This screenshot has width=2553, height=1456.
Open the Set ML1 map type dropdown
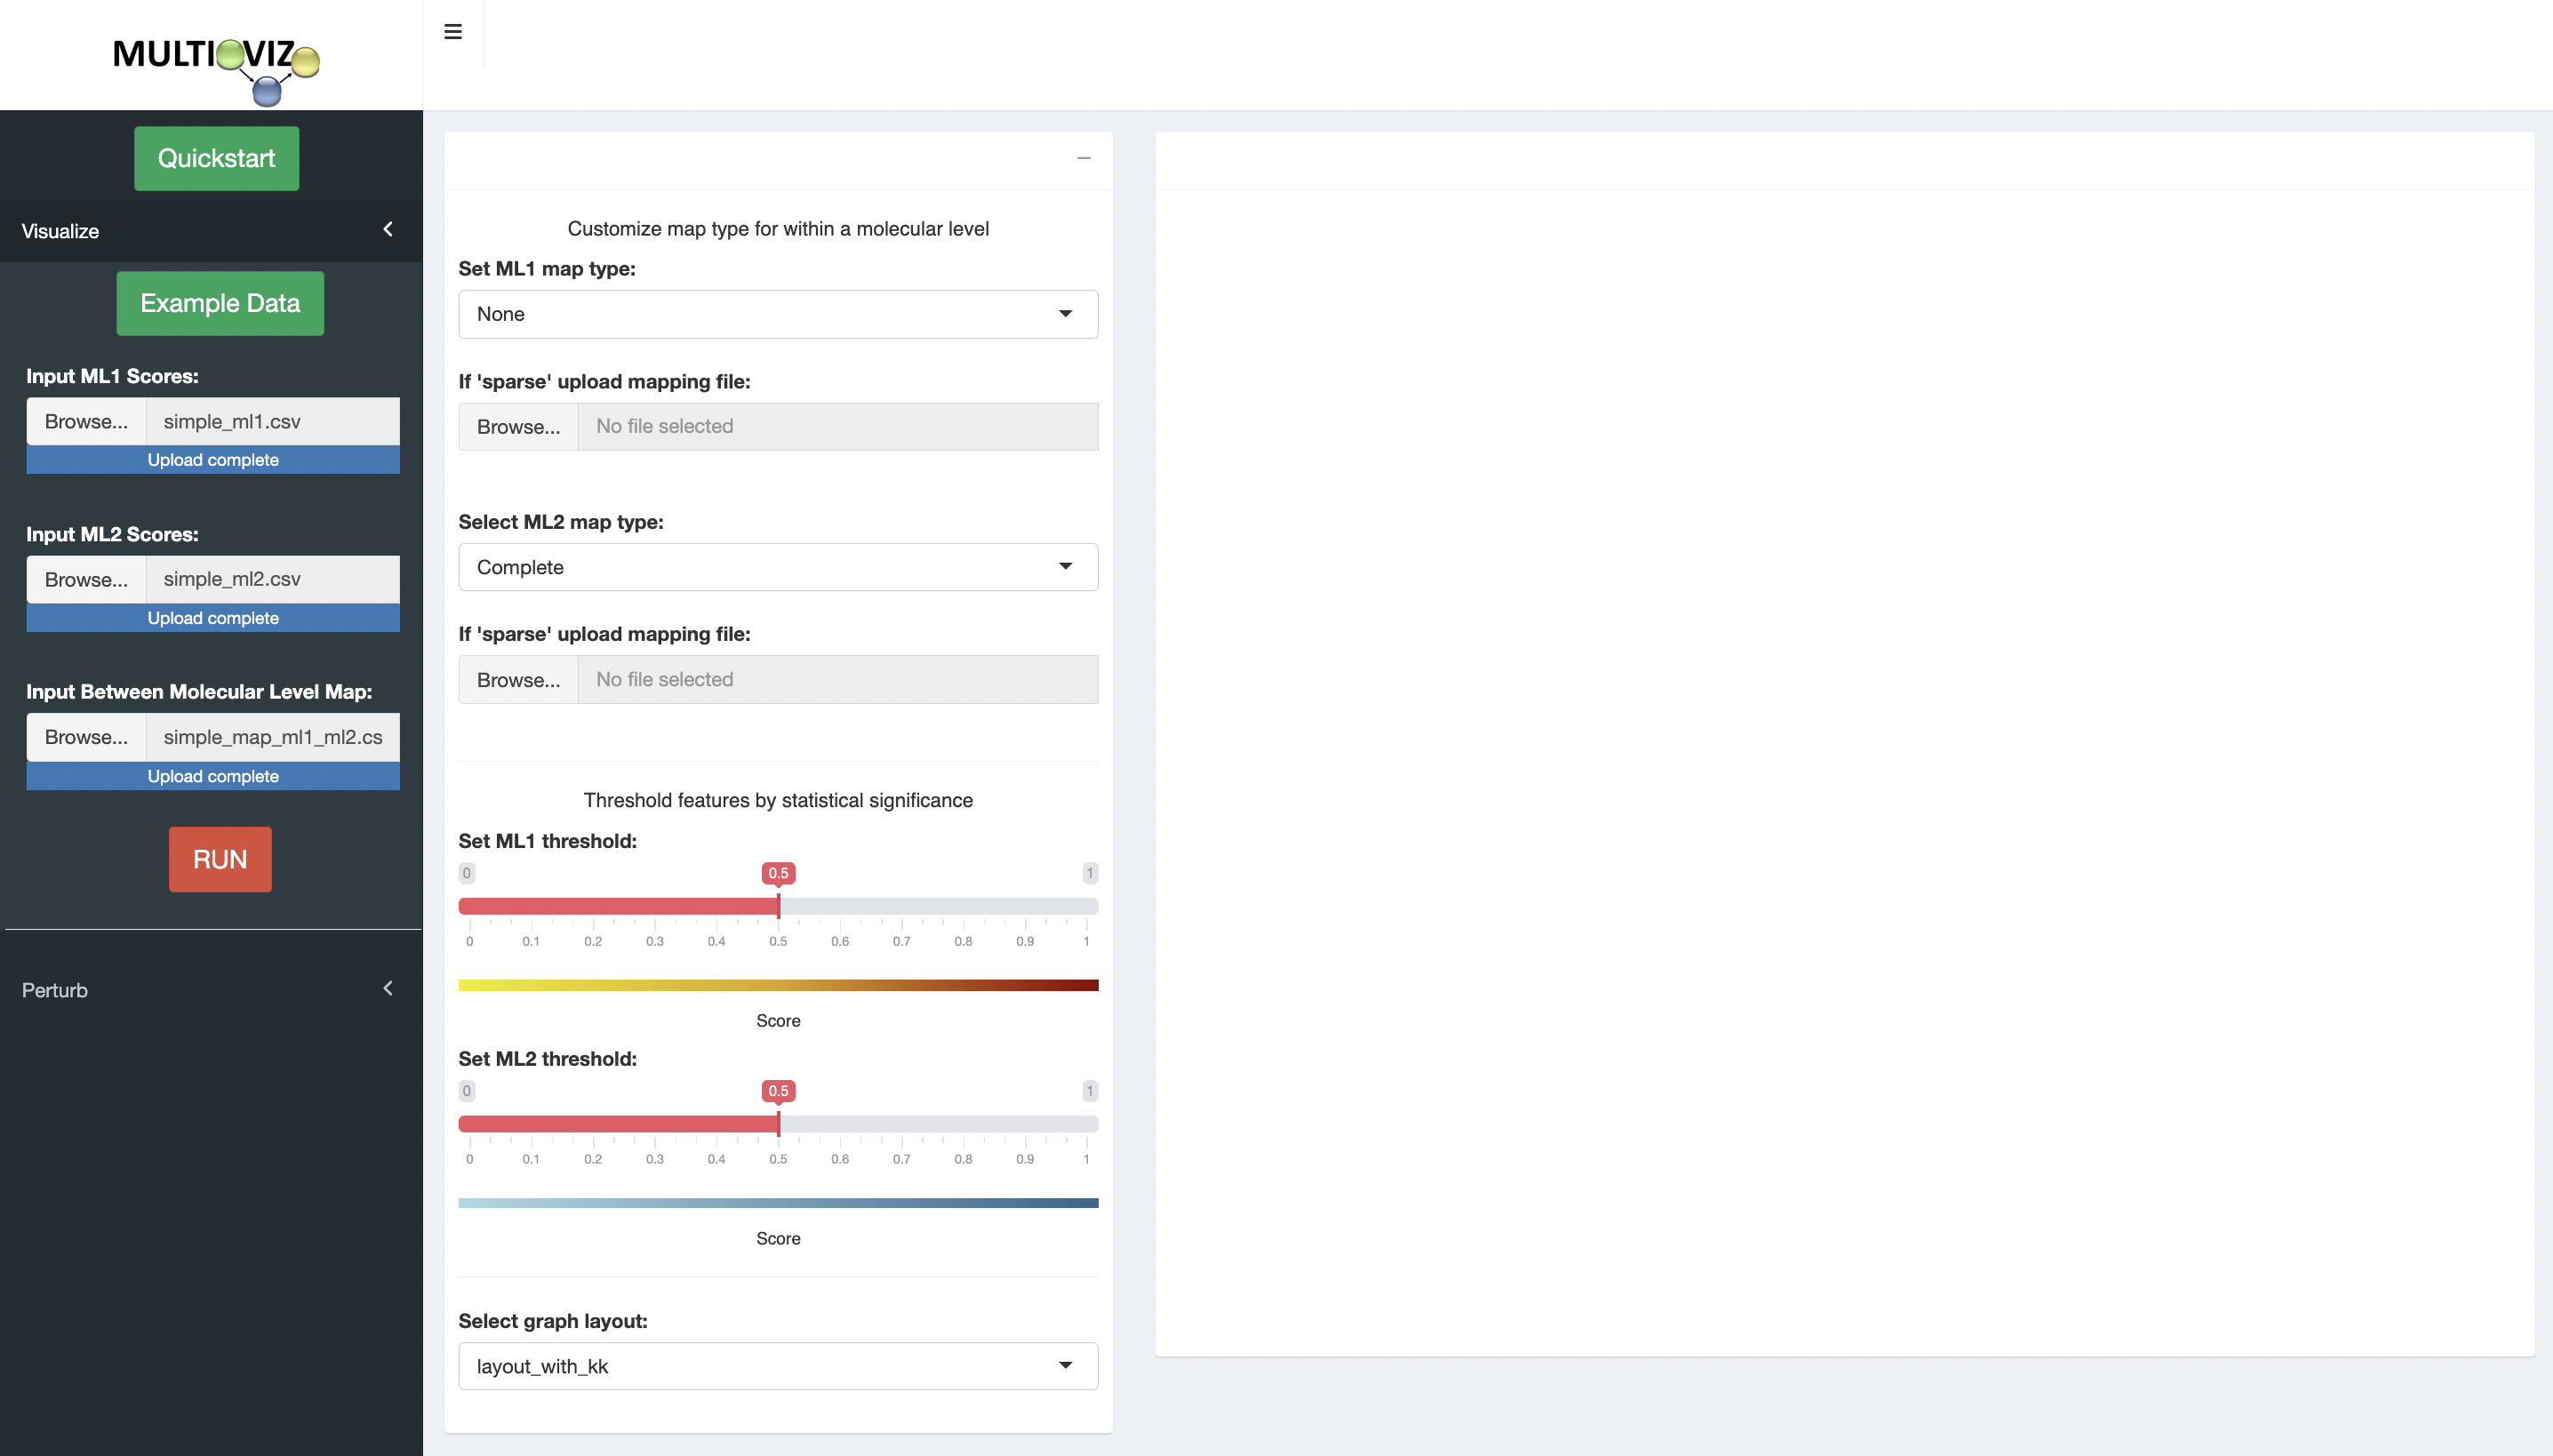click(x=777, y=314)
